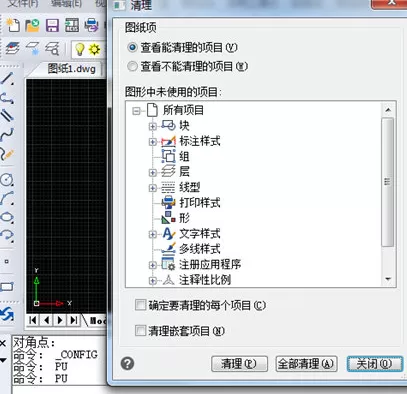Enable 确定要清理的每个项目 checkbox
Viewport: 407px width, 394px height.
(x=140, y=305)
